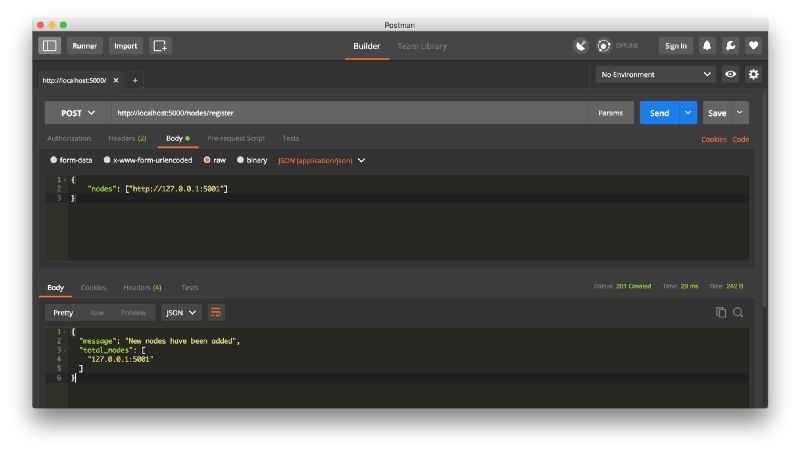This screenshot has width=800, height=454.
Task: Click the heart icon in header
Action: pos(753,45)
